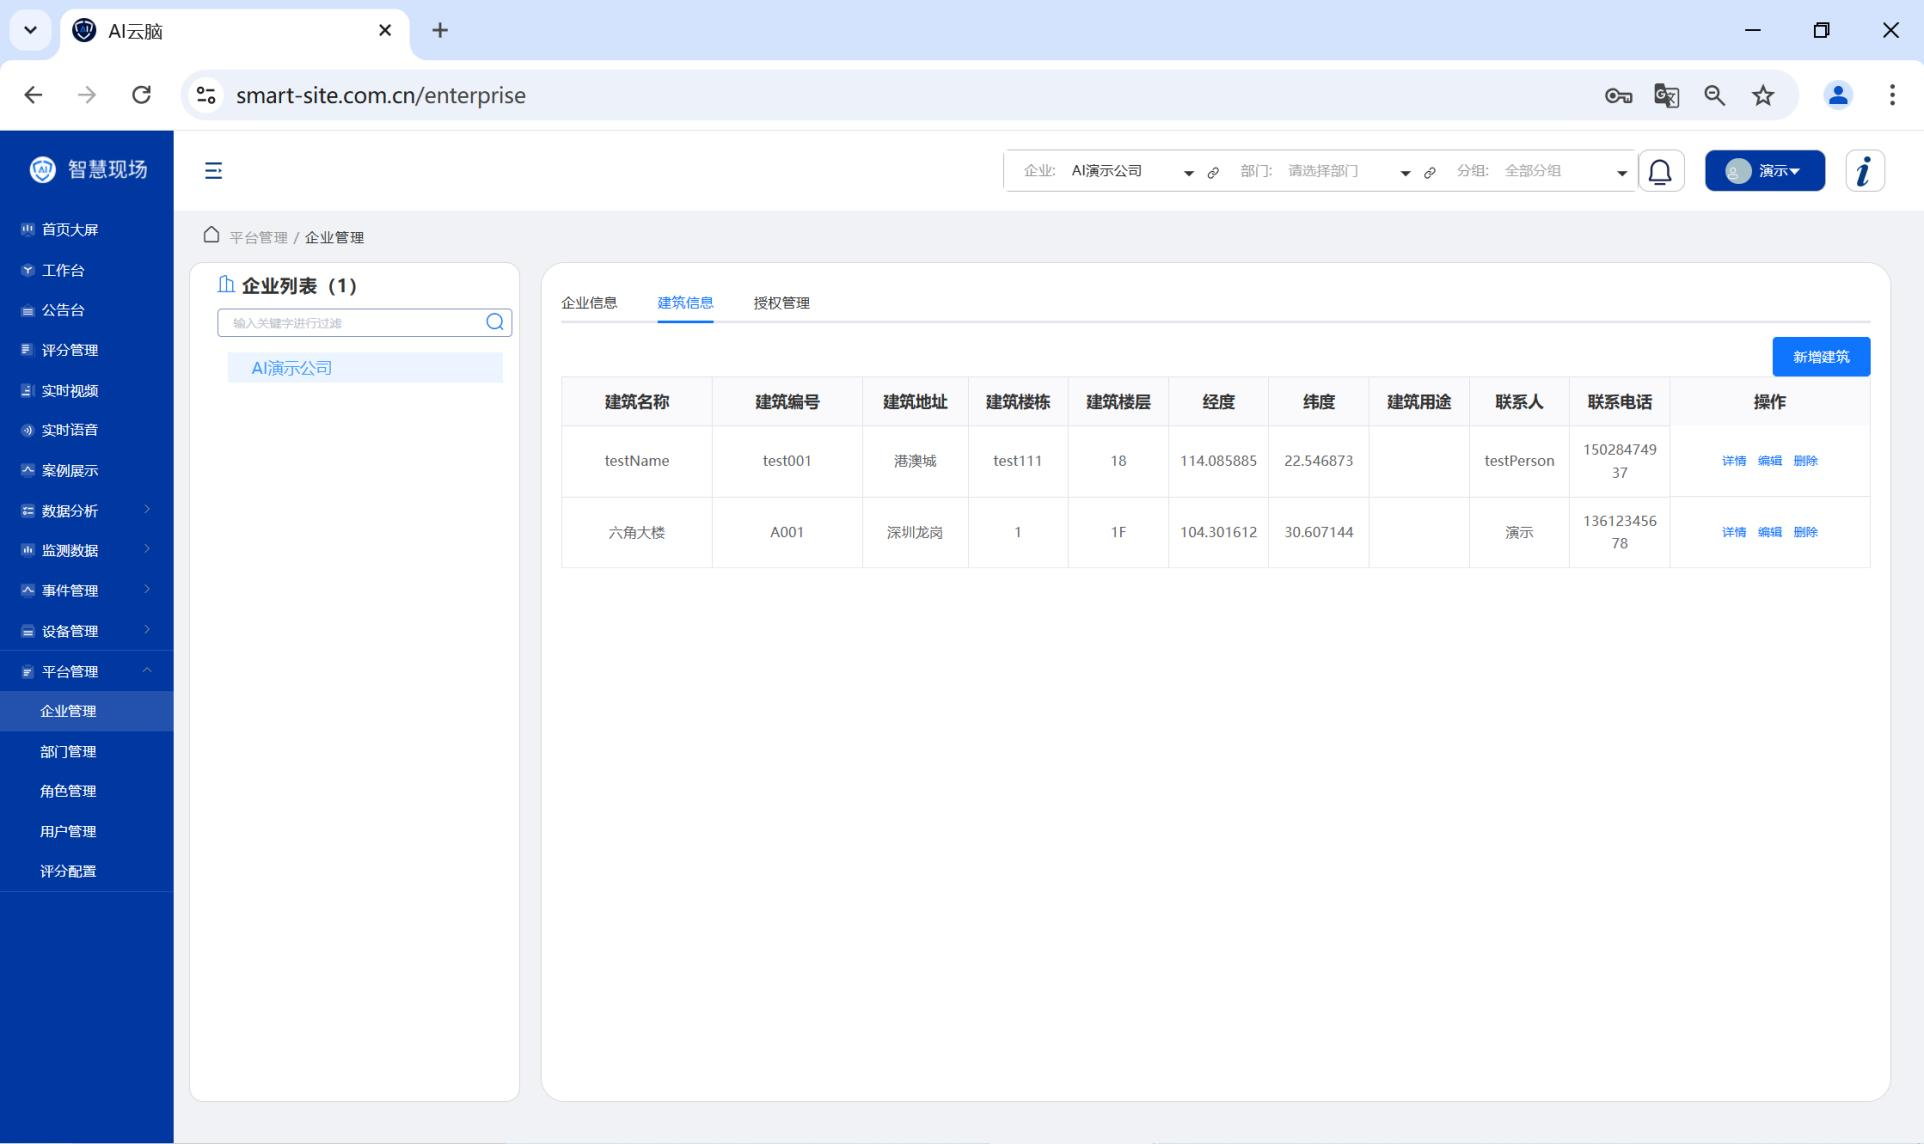Click the Google Translate icon in the address bar

(1666, 95)
